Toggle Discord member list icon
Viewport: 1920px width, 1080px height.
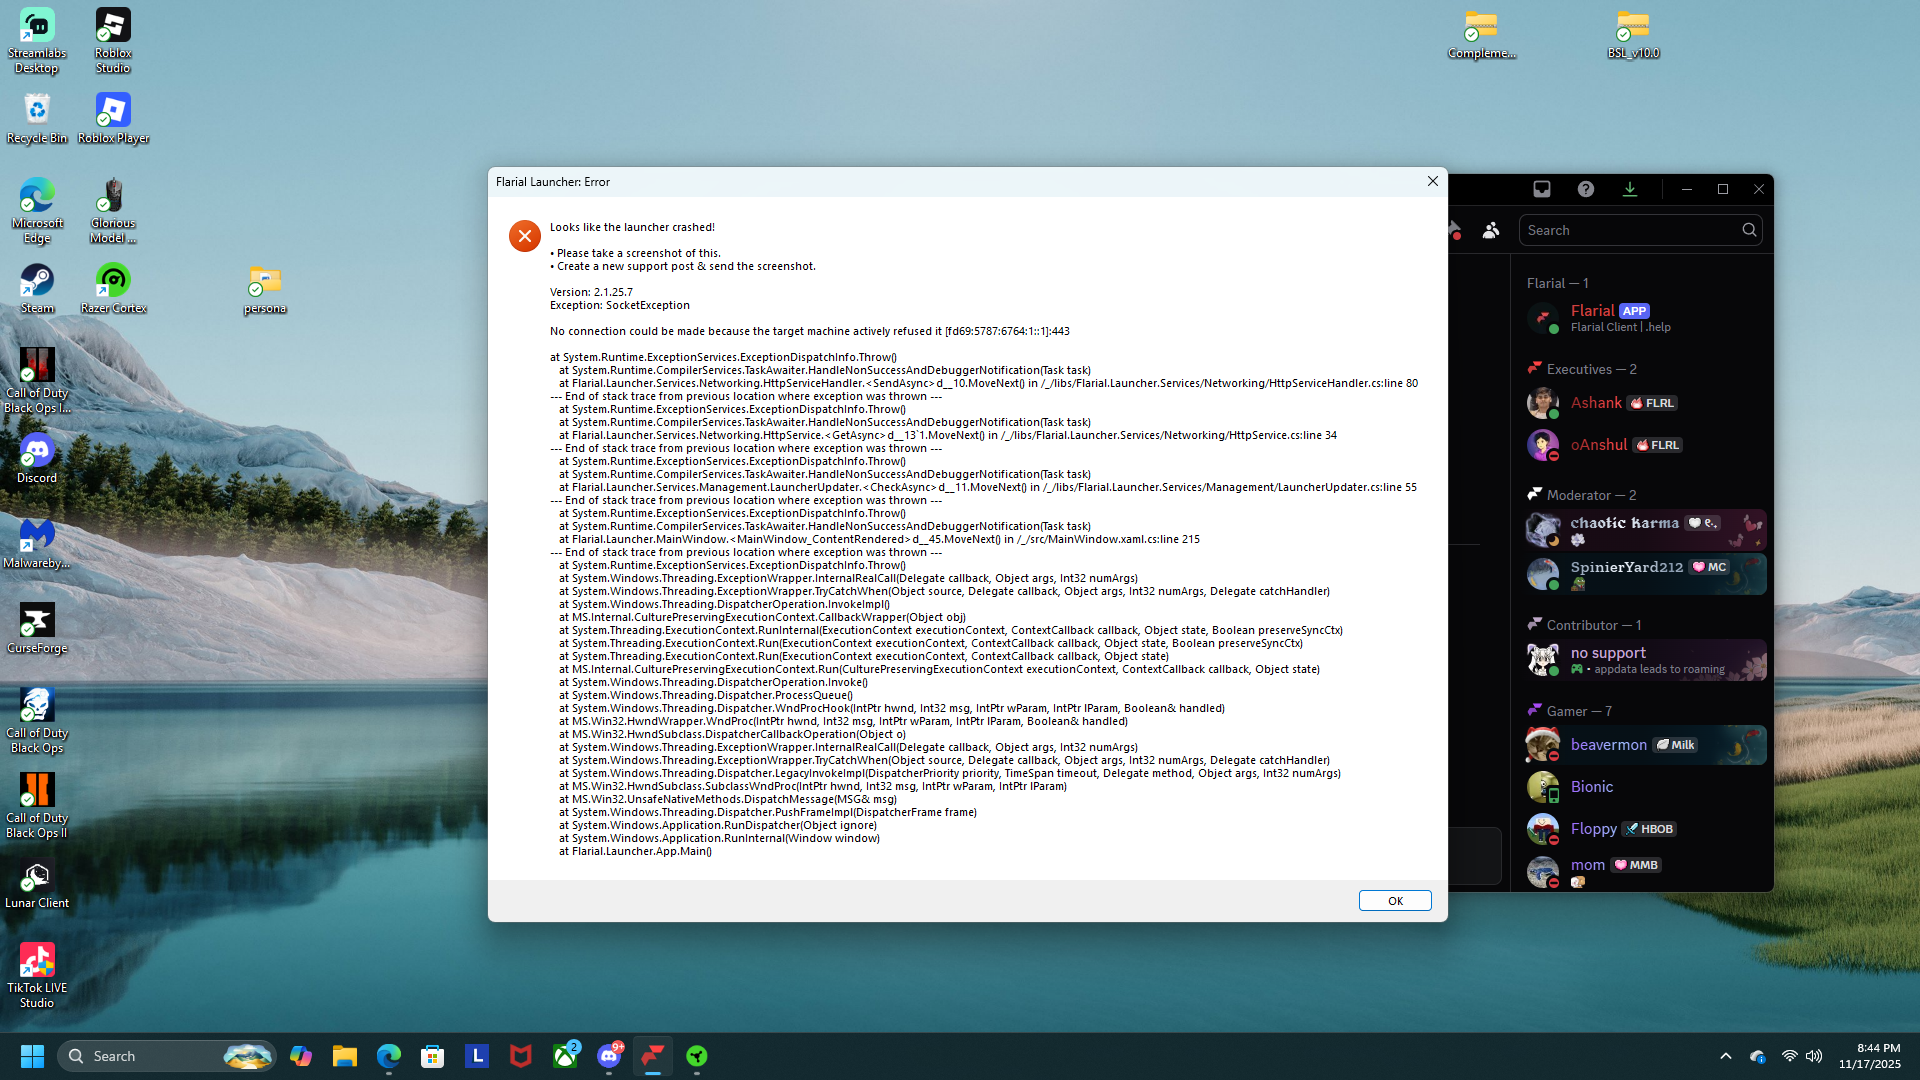1491,230
